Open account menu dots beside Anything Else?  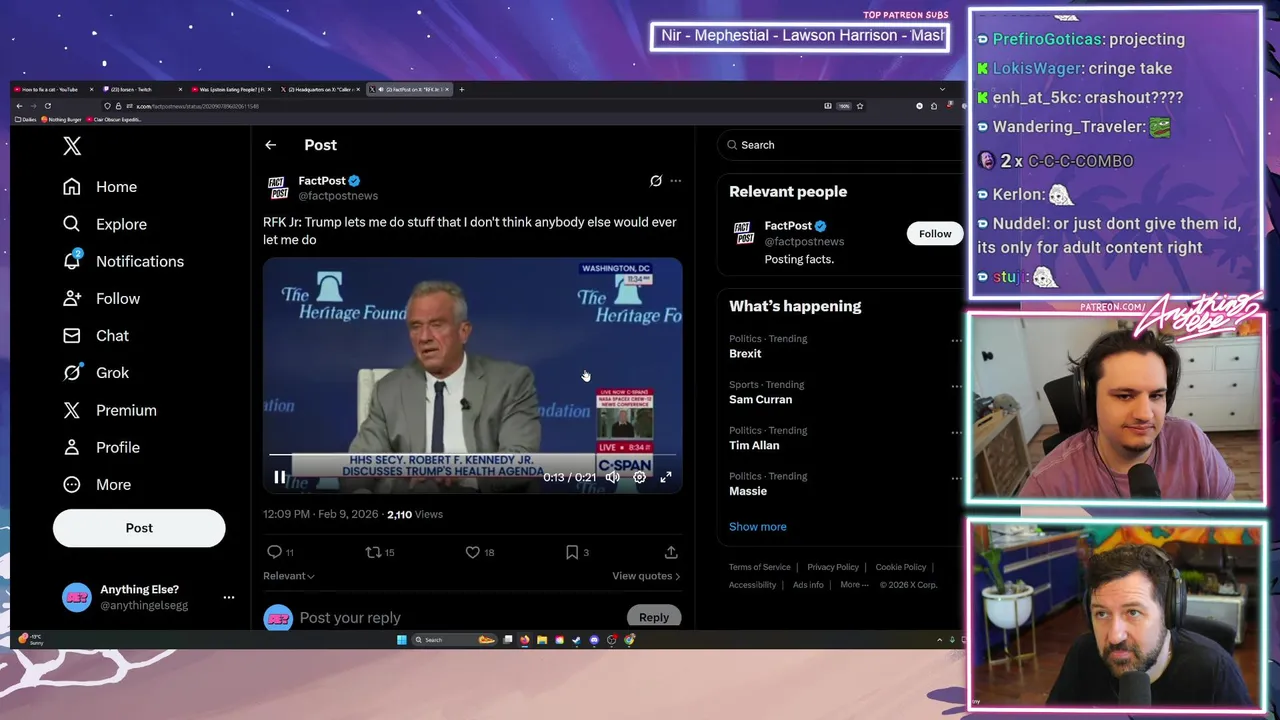pos(228,597)
